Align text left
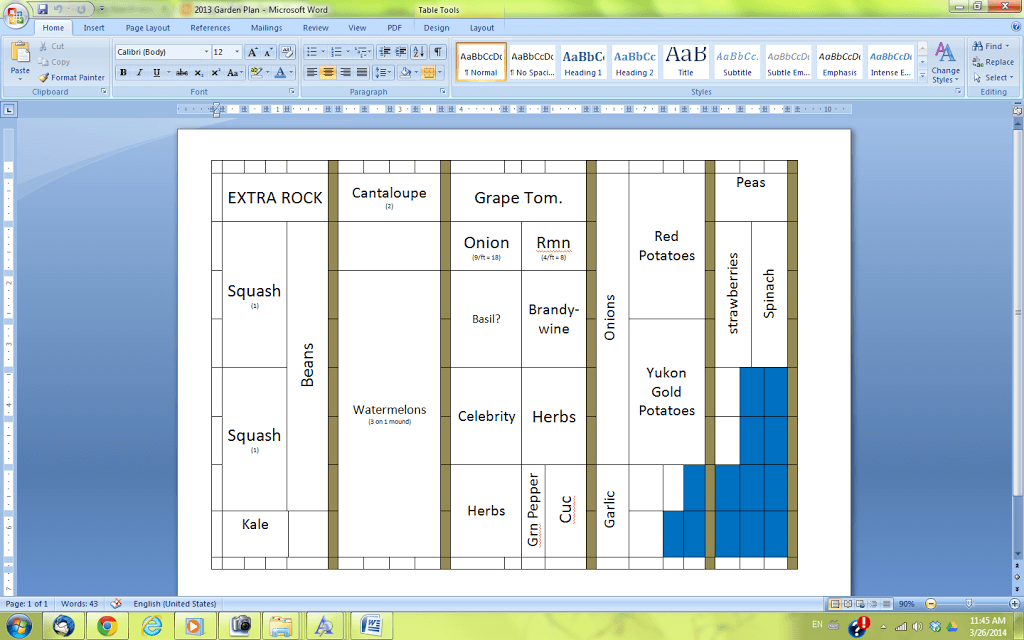The height and width of the screenshot is (640, 1024). click(x=312, y=72)
